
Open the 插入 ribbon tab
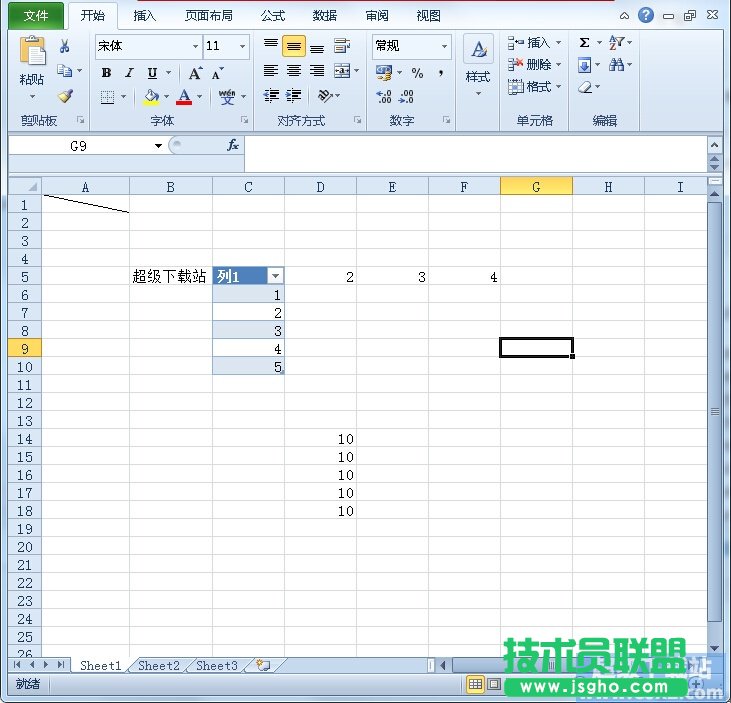(145, 15)
